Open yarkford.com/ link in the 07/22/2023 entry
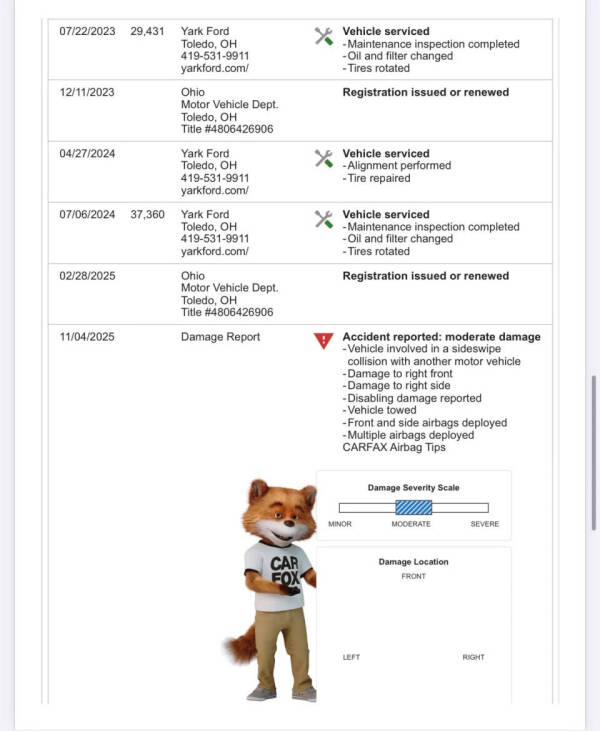The height and width of the screenshot is (731, 600). click(214, 68)
